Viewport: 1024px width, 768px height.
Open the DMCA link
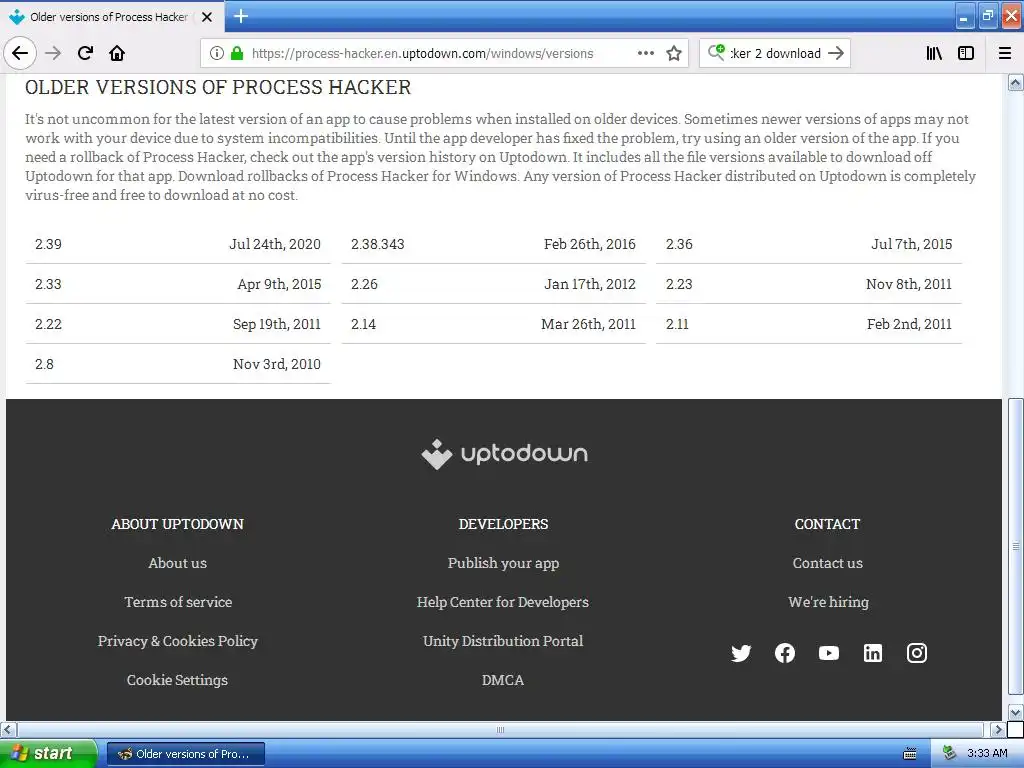(x=503, y=680)
